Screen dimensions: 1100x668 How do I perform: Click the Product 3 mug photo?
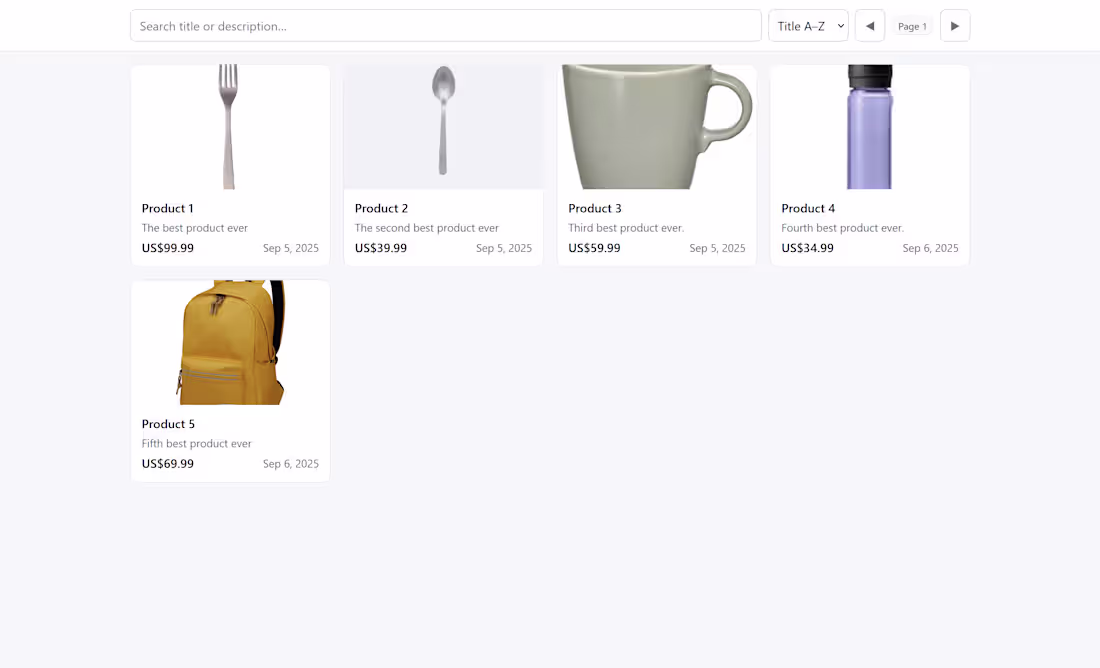tap(656, 127)
